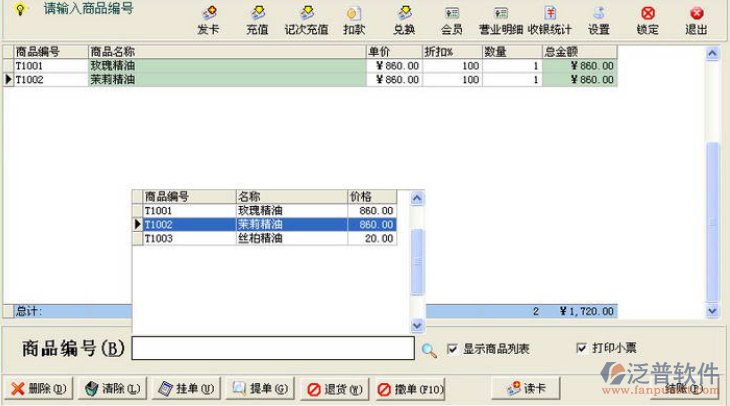Focus the 商品编号 input field
This screenshot has height=406, width=730.
click(x=272, y=348)
